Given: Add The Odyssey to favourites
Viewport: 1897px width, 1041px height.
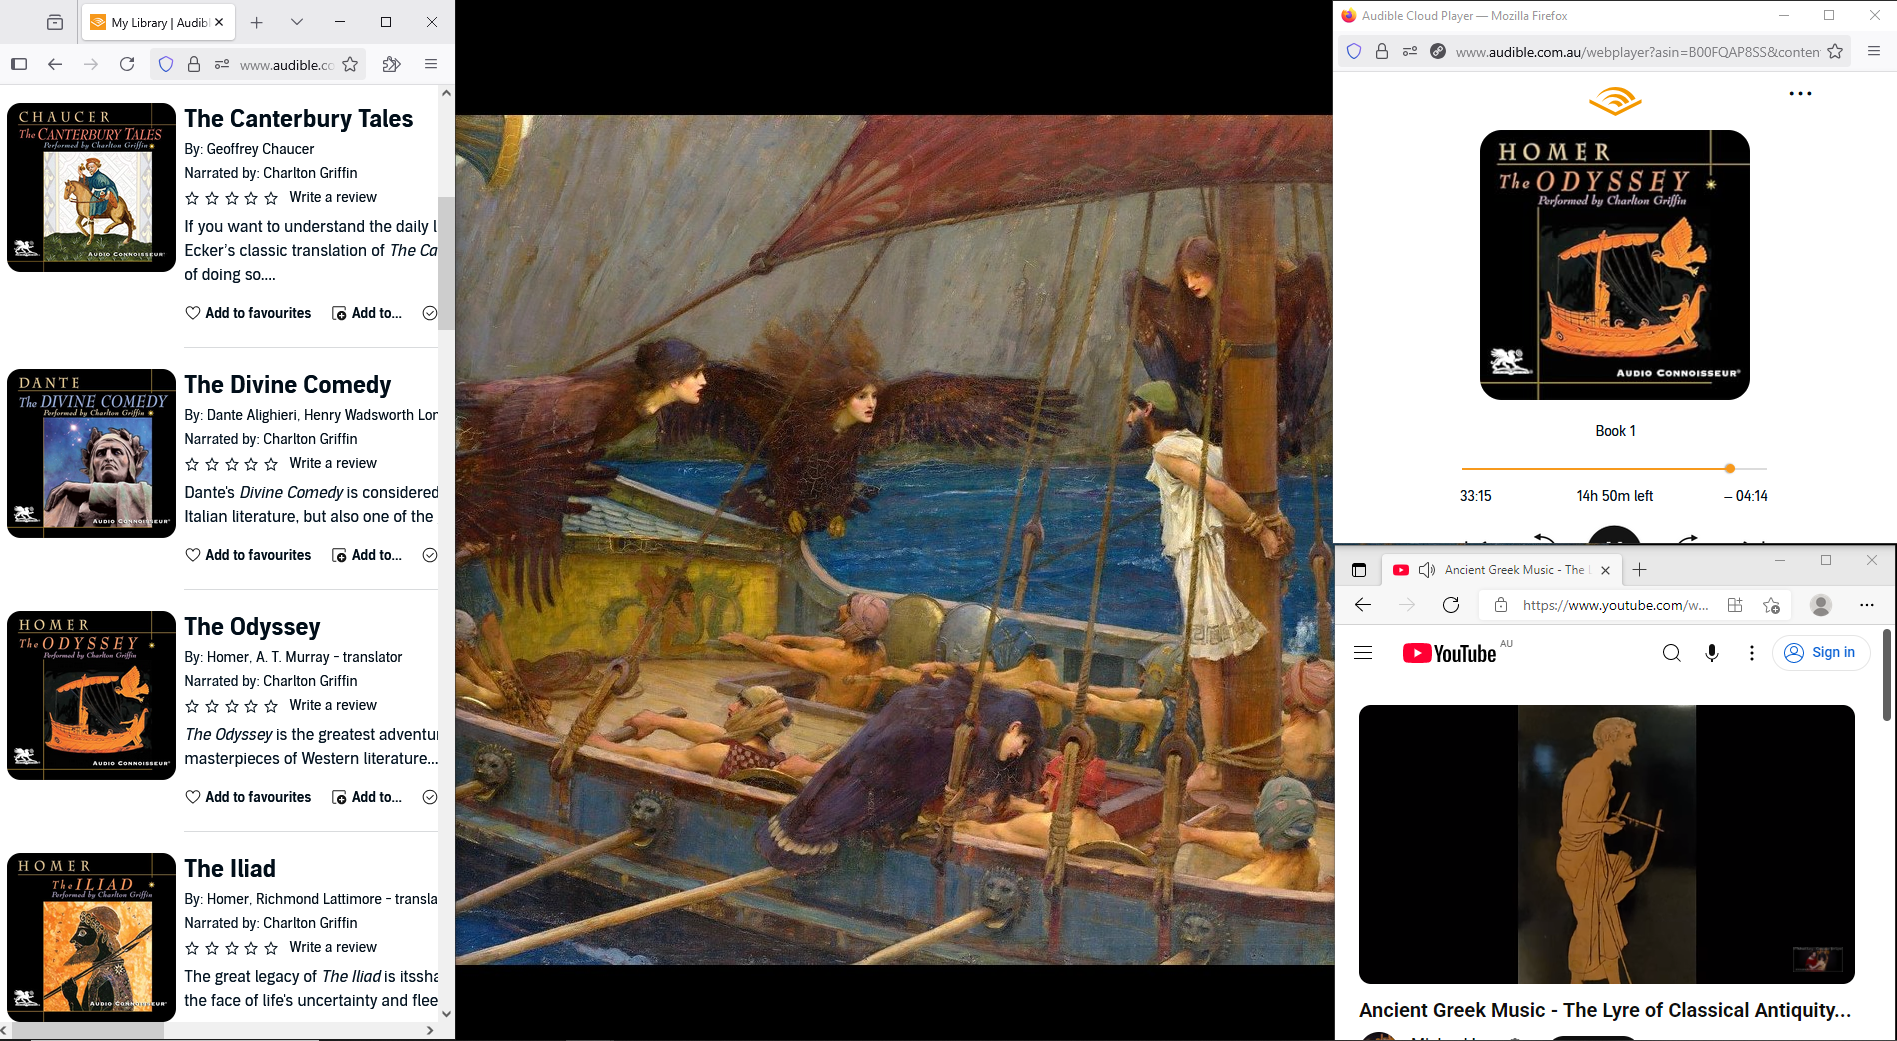Looking at the screenshot, I should [248, 797].
